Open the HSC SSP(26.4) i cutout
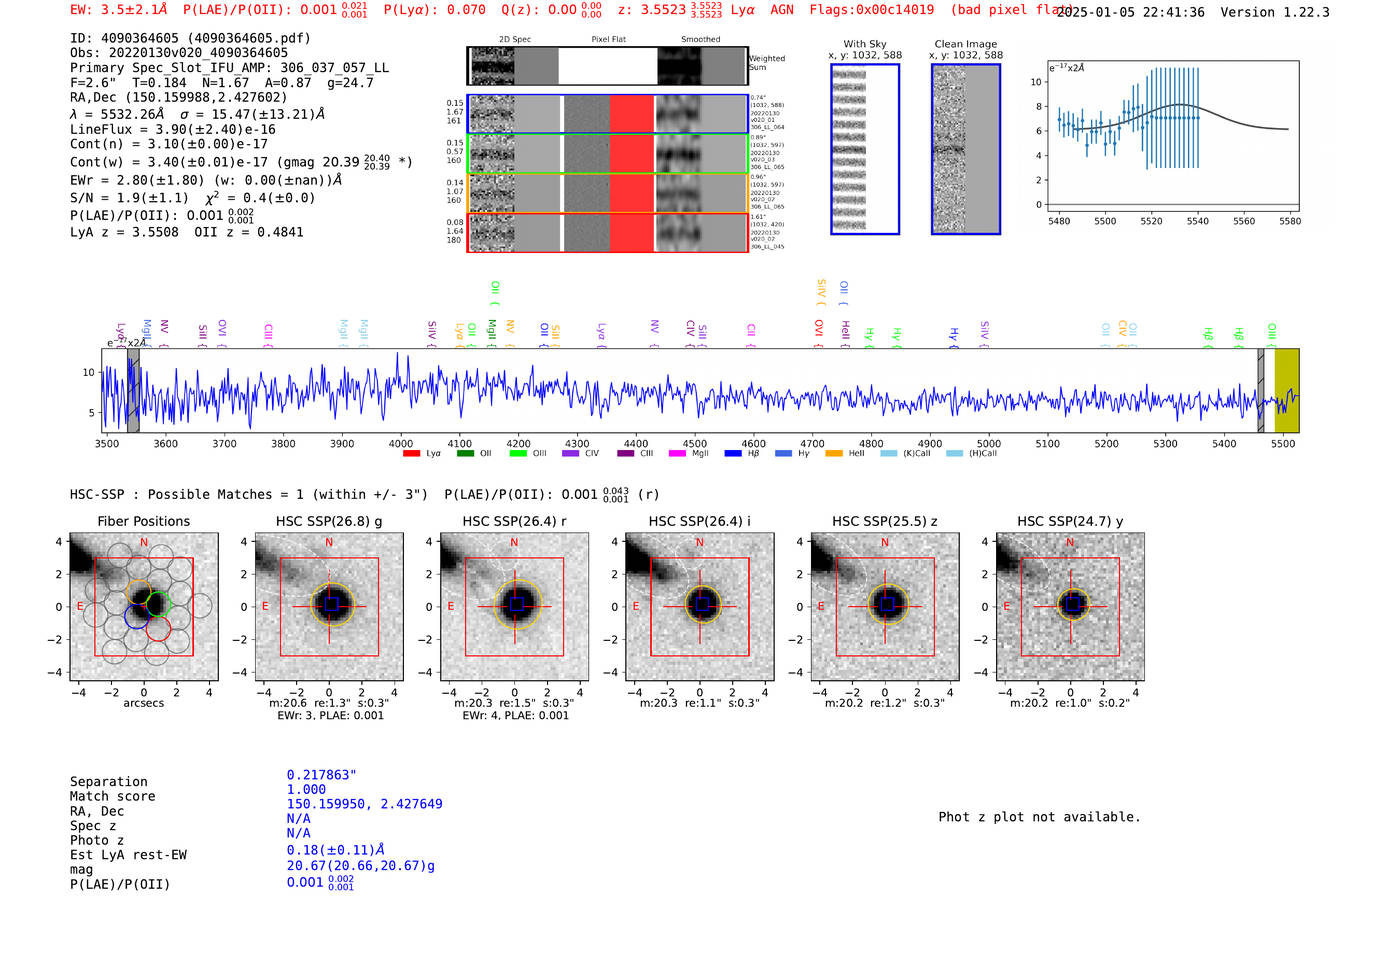This screenshot has width=1400, height=953. [x=700, y=607]
